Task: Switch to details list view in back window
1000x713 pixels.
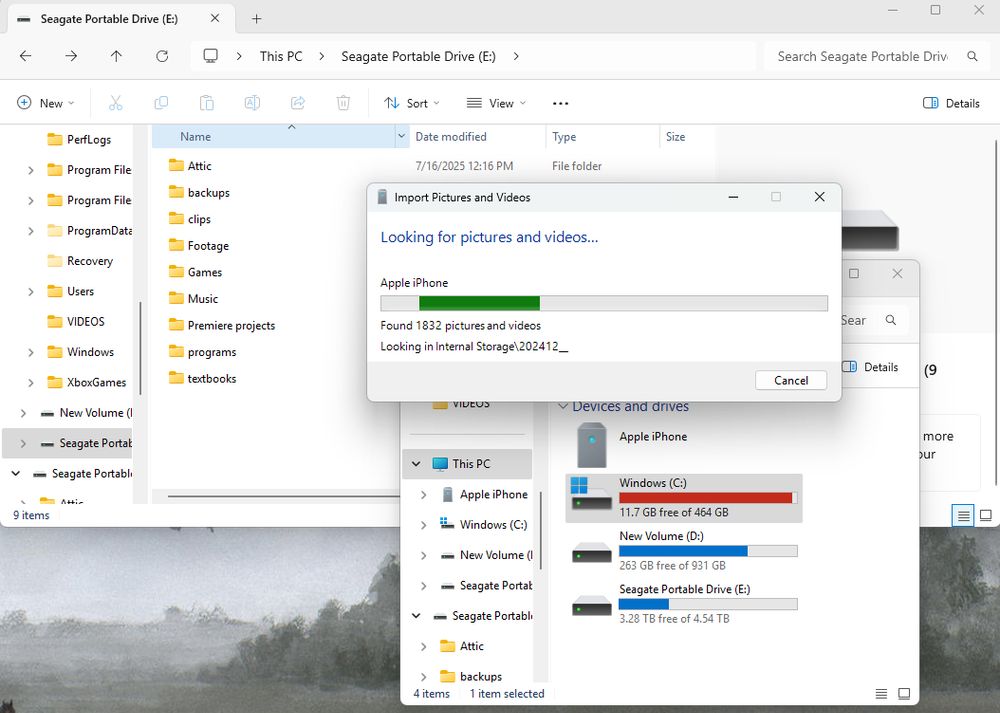Action: 881,693
